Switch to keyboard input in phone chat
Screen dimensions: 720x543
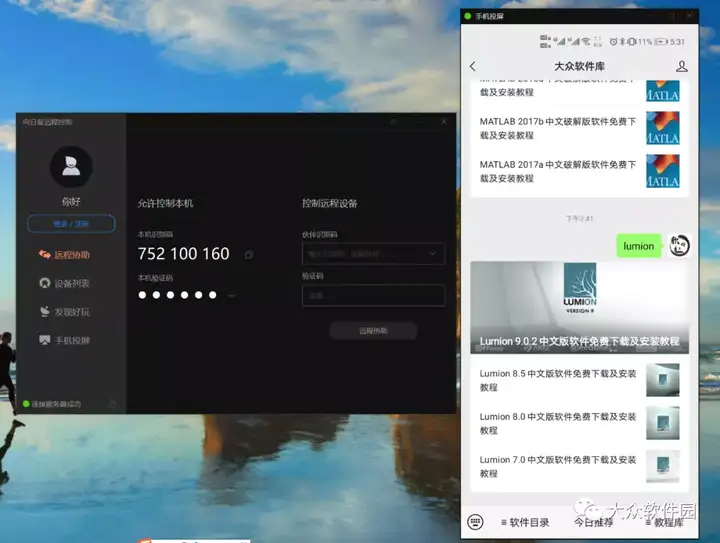coord(475,522)
